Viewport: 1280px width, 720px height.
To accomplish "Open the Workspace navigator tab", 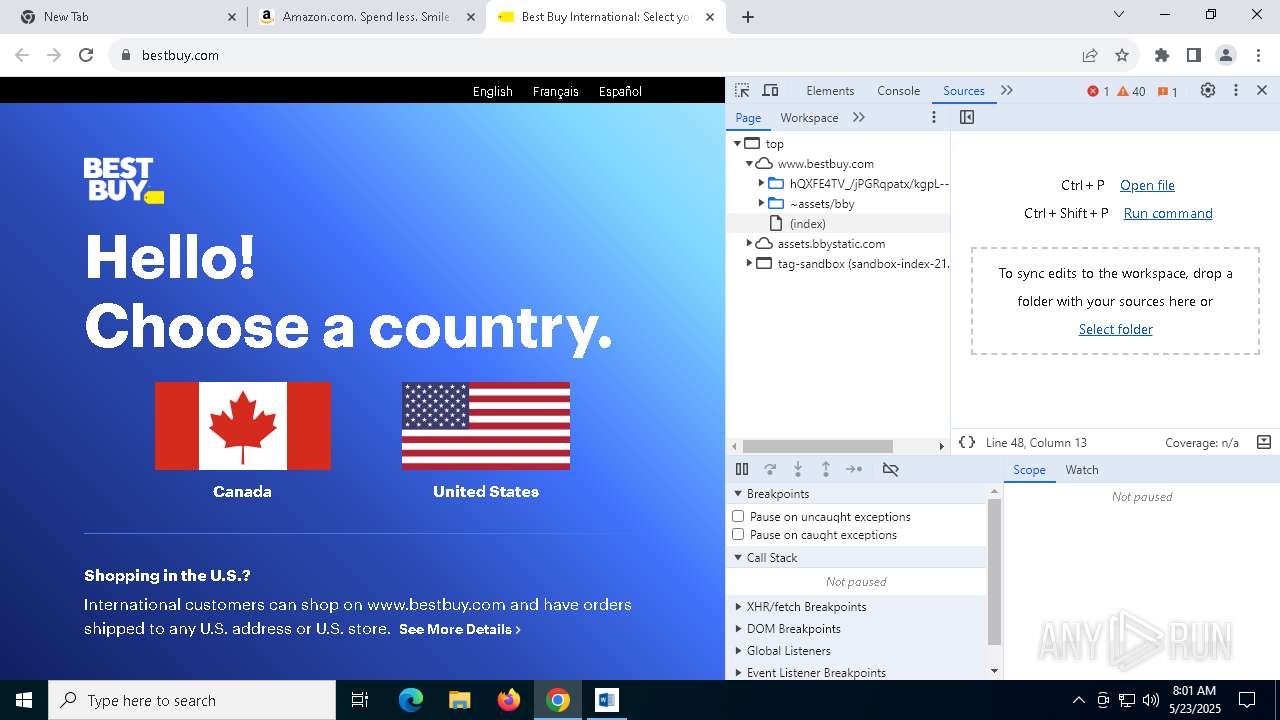I will click(x=809, y=117).
